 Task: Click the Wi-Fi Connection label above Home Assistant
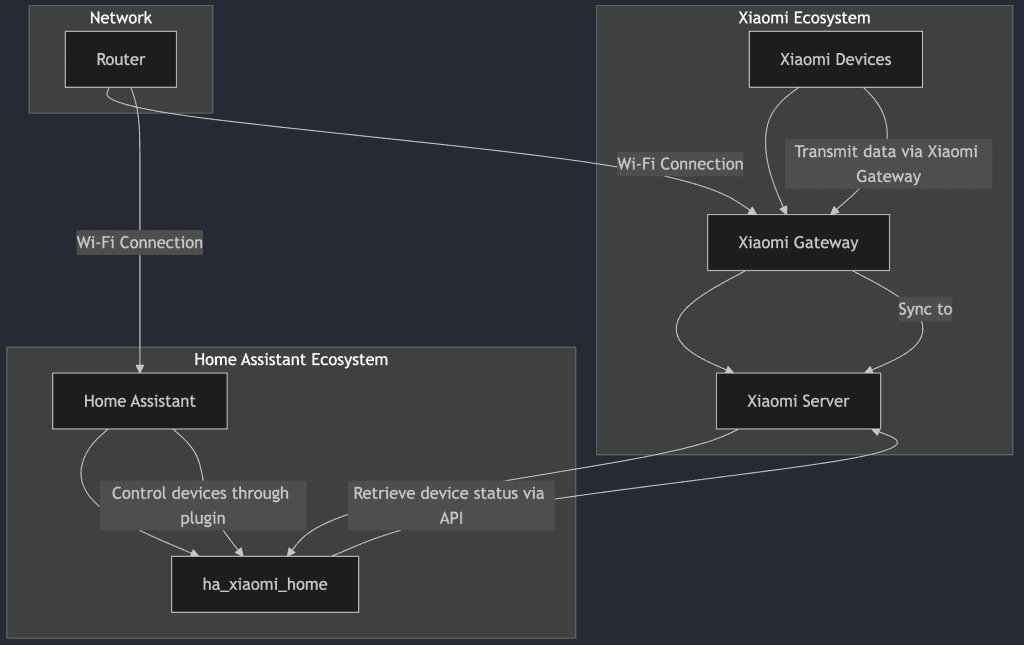tap(140, 242)
